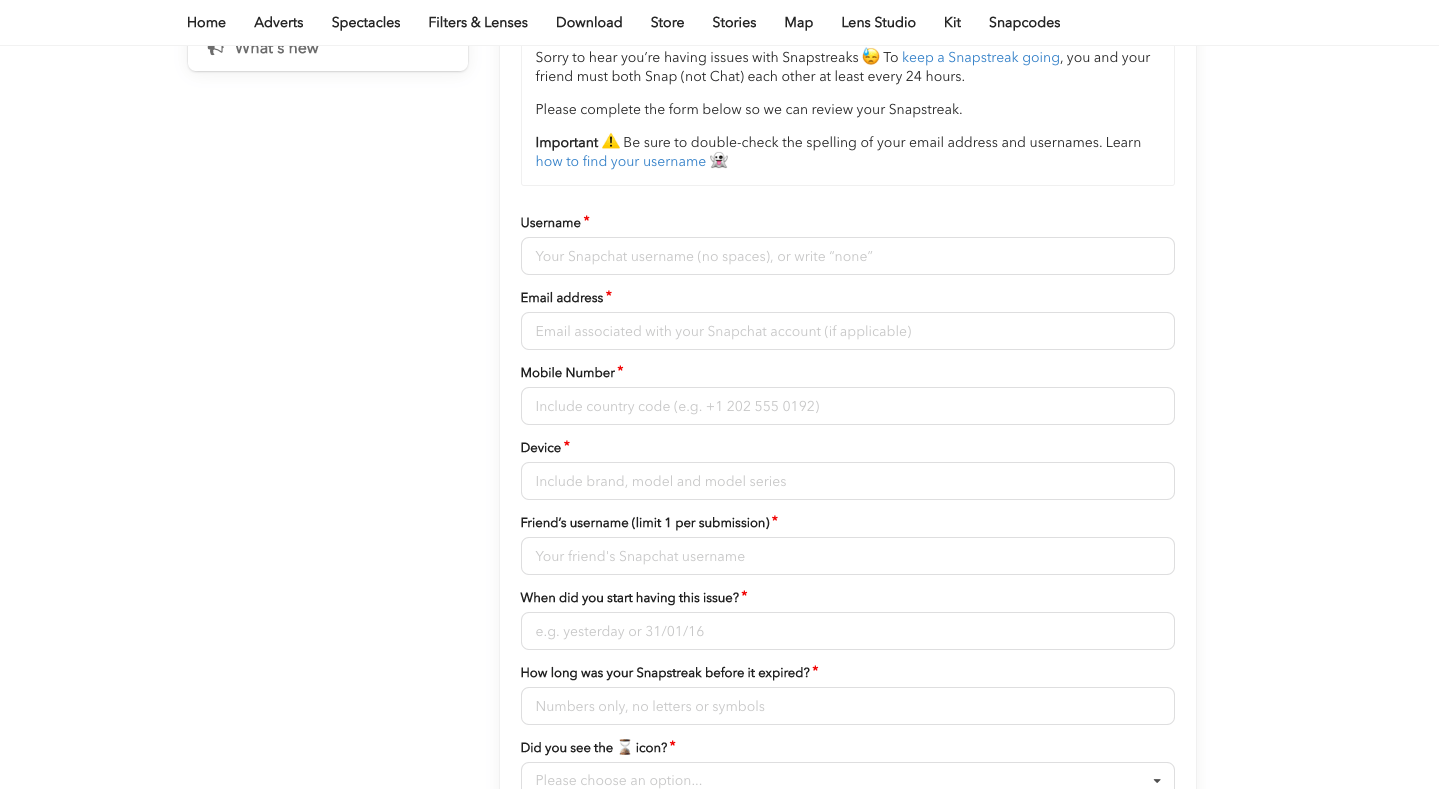
Task: Open the hourglass icon dropdown arrow
Action: click(x=1156, y=780)
